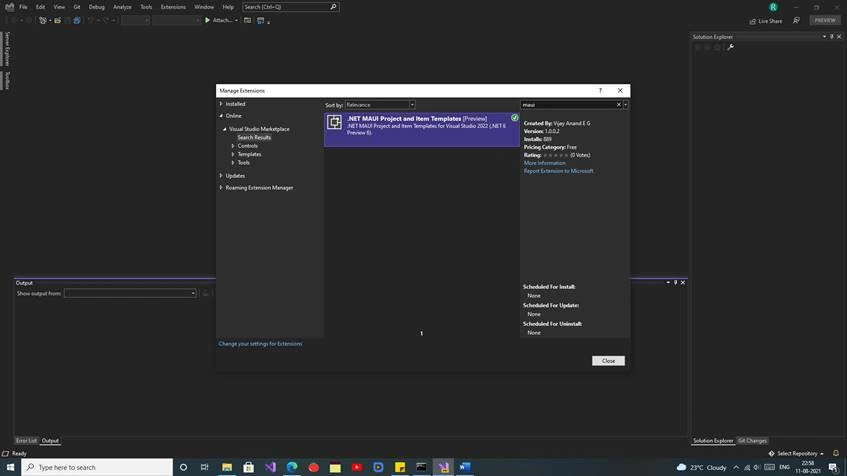This screenshot has height=476, width=847.
Task: Expand the Tools node in Manage Extensions tree
Action: (233, 163)
